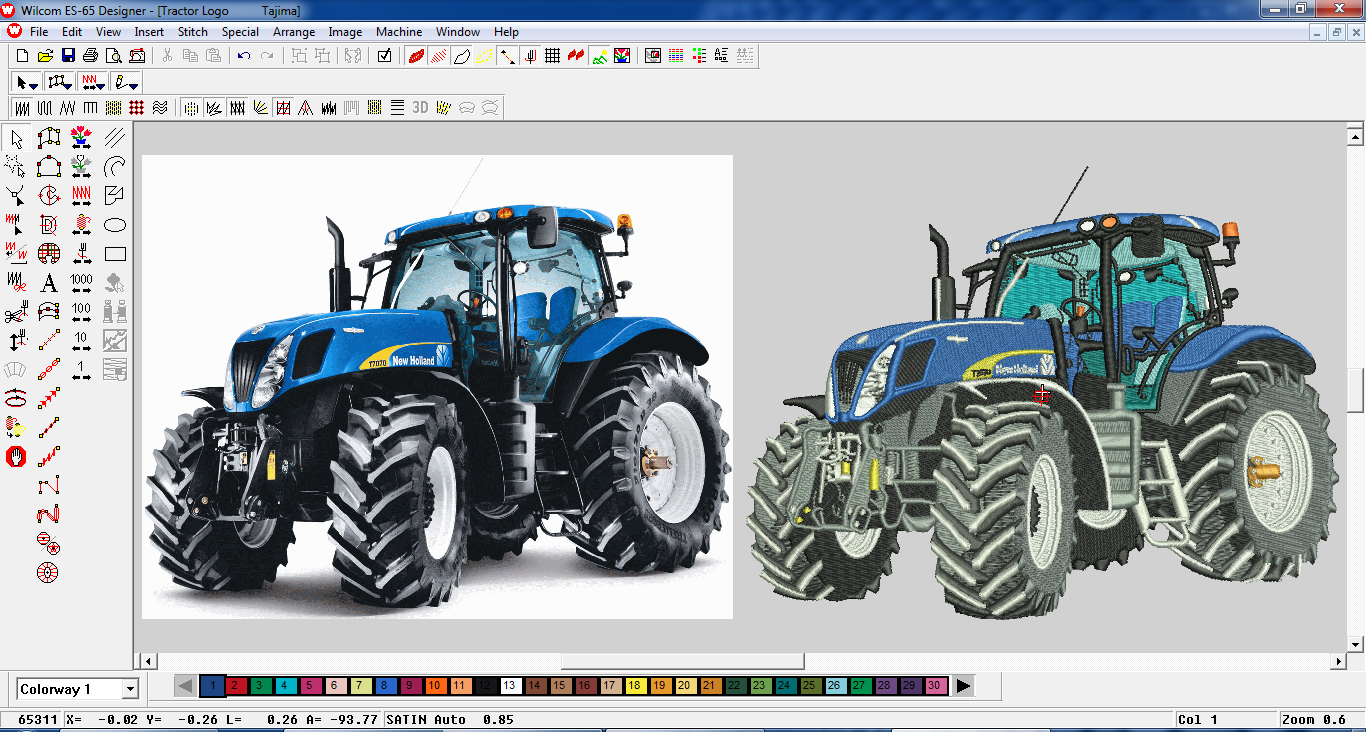Open the Machine menu
Image resolution: width=1366 pixels, height=732 pixels.
[x=399, y=32]
